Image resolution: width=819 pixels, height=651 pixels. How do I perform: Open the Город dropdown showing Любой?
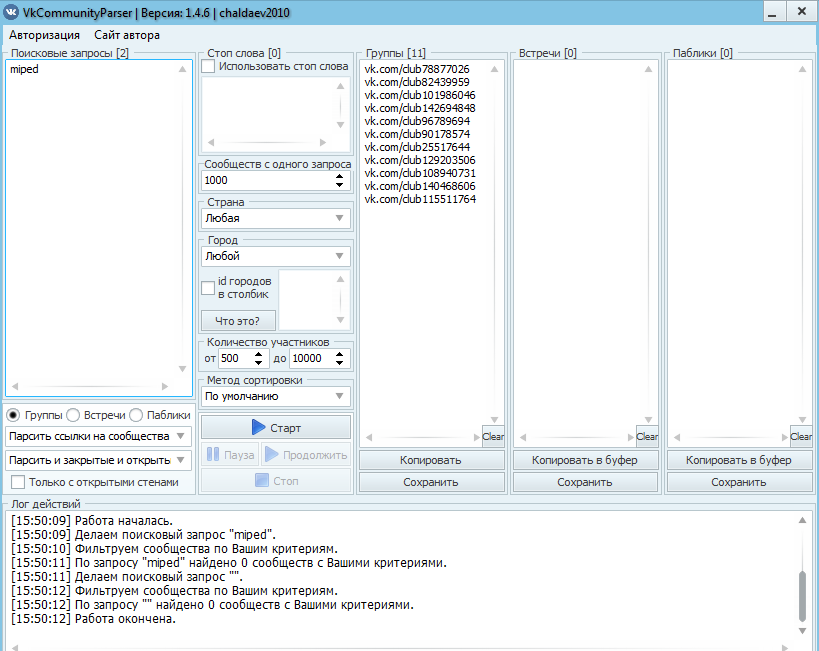pyautogui.click(x=275, y=256)
